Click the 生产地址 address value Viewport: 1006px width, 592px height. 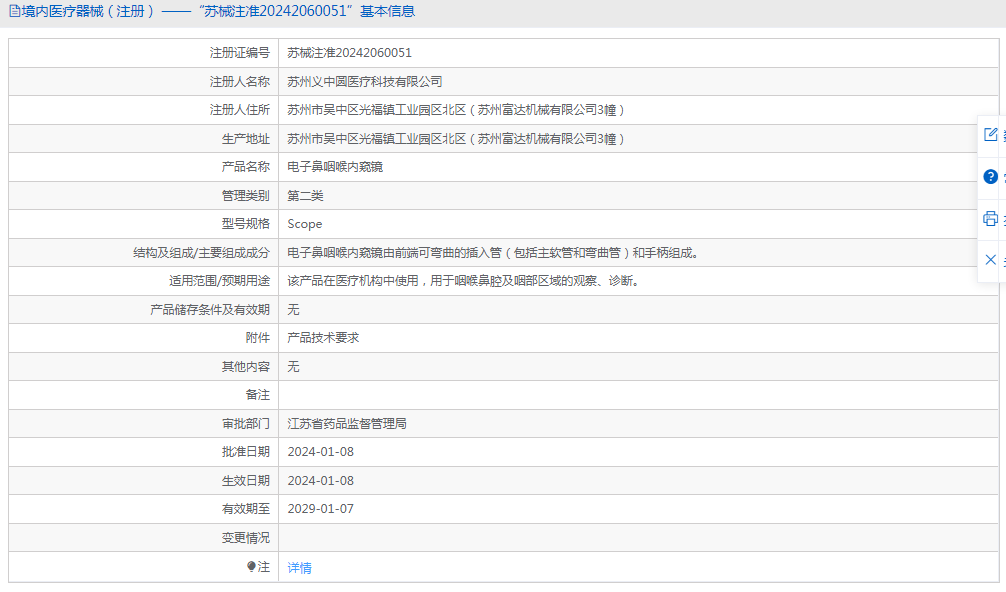456,139
